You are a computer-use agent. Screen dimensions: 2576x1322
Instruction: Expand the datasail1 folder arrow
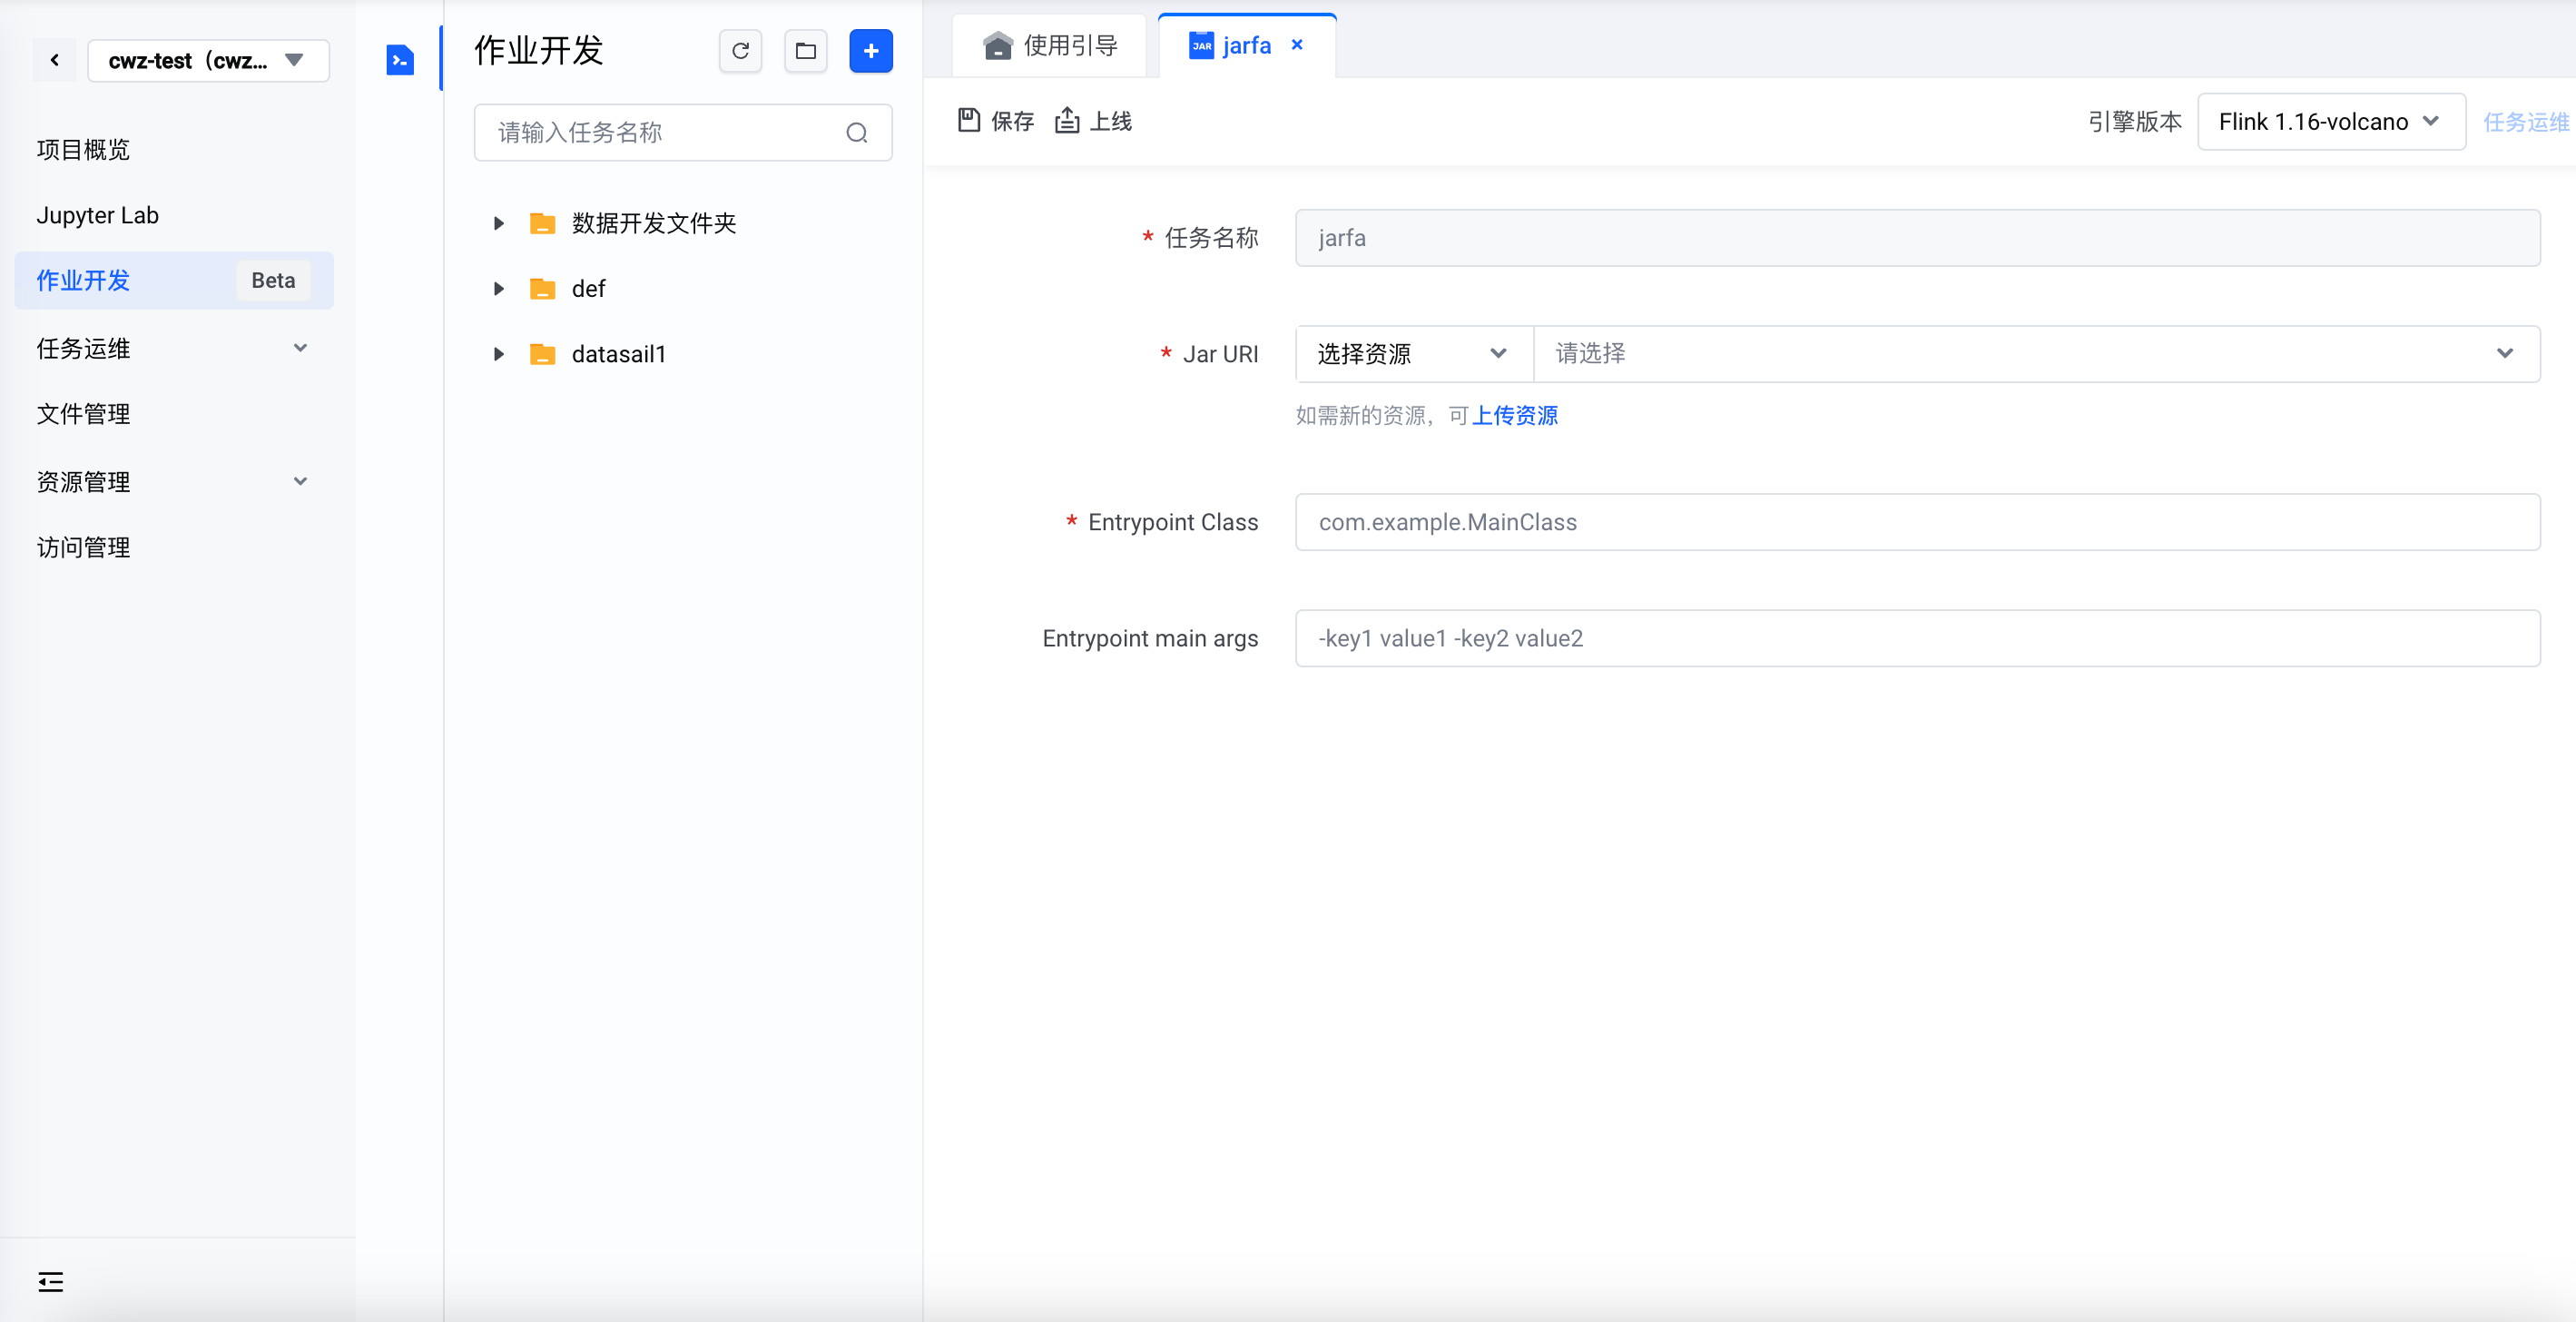click(498, 354)
